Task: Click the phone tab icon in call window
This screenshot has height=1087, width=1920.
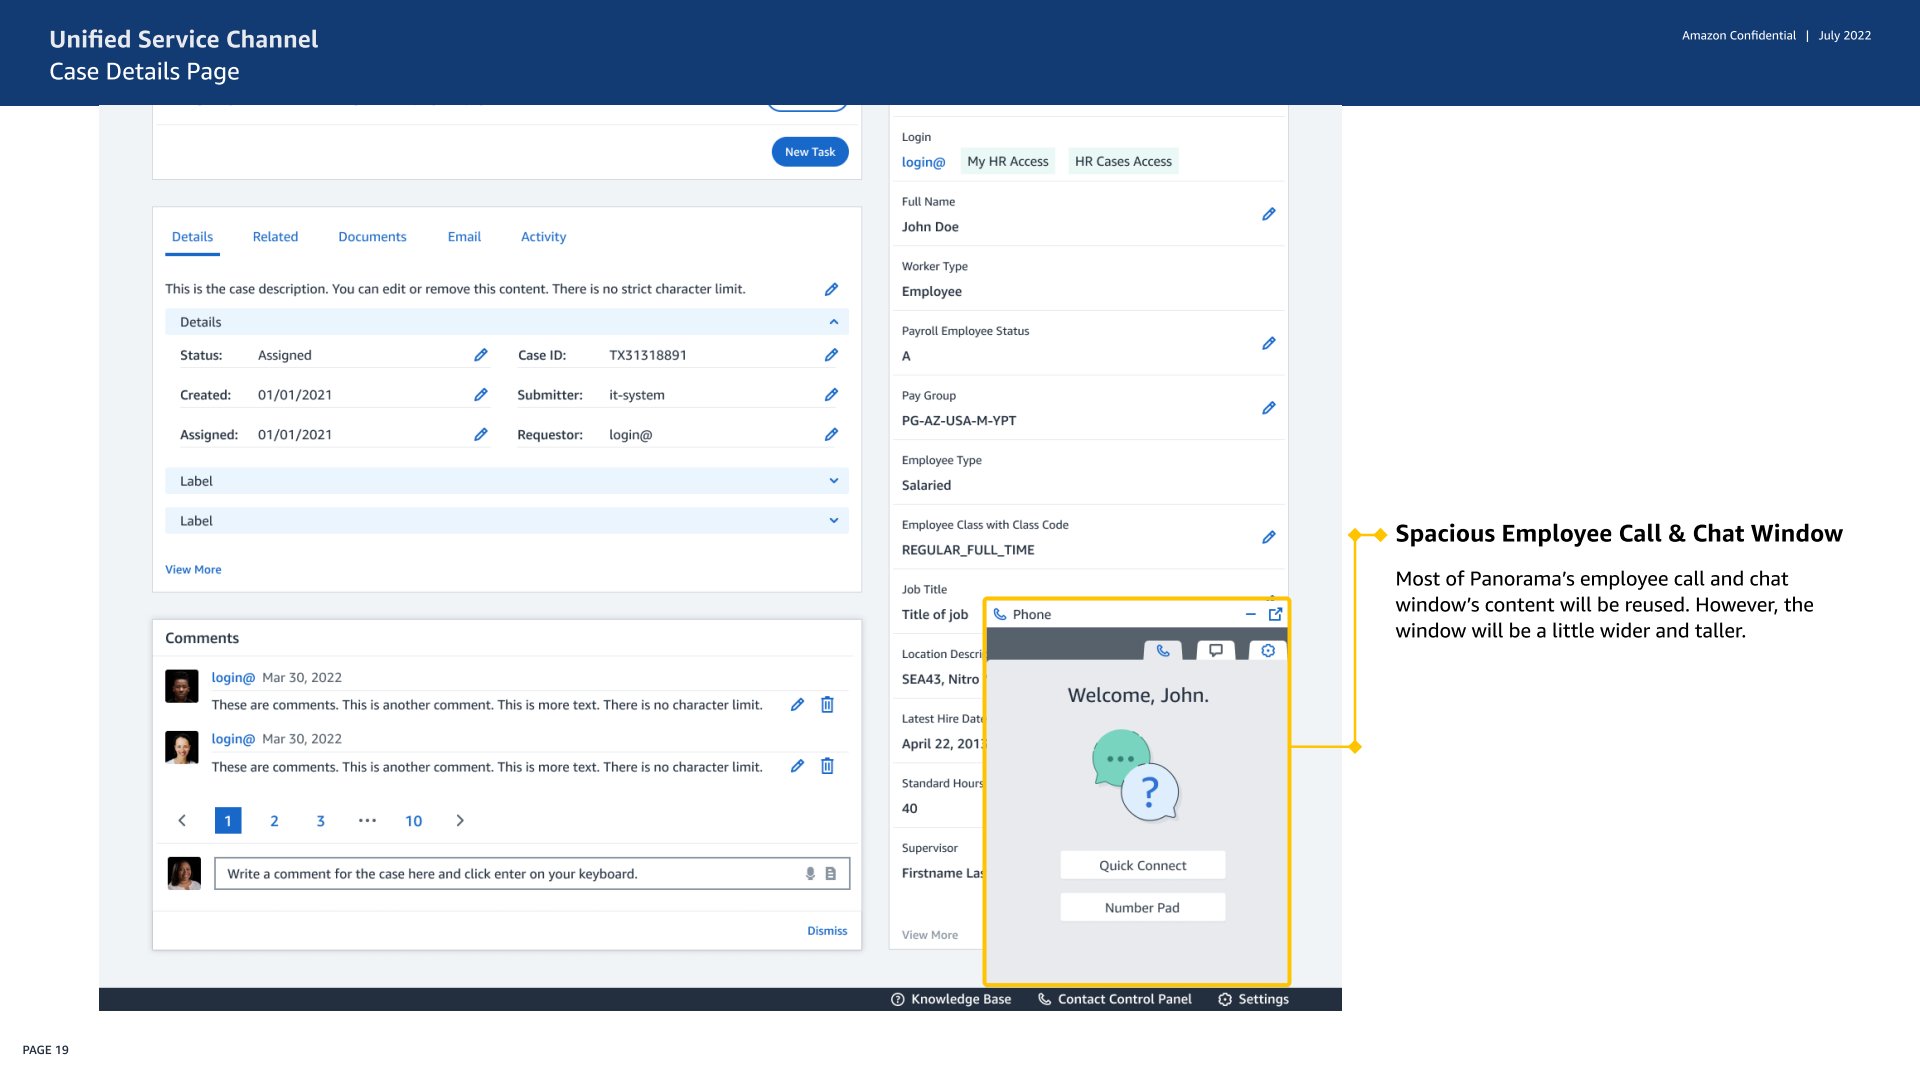Action: (x=1163, y=651)
